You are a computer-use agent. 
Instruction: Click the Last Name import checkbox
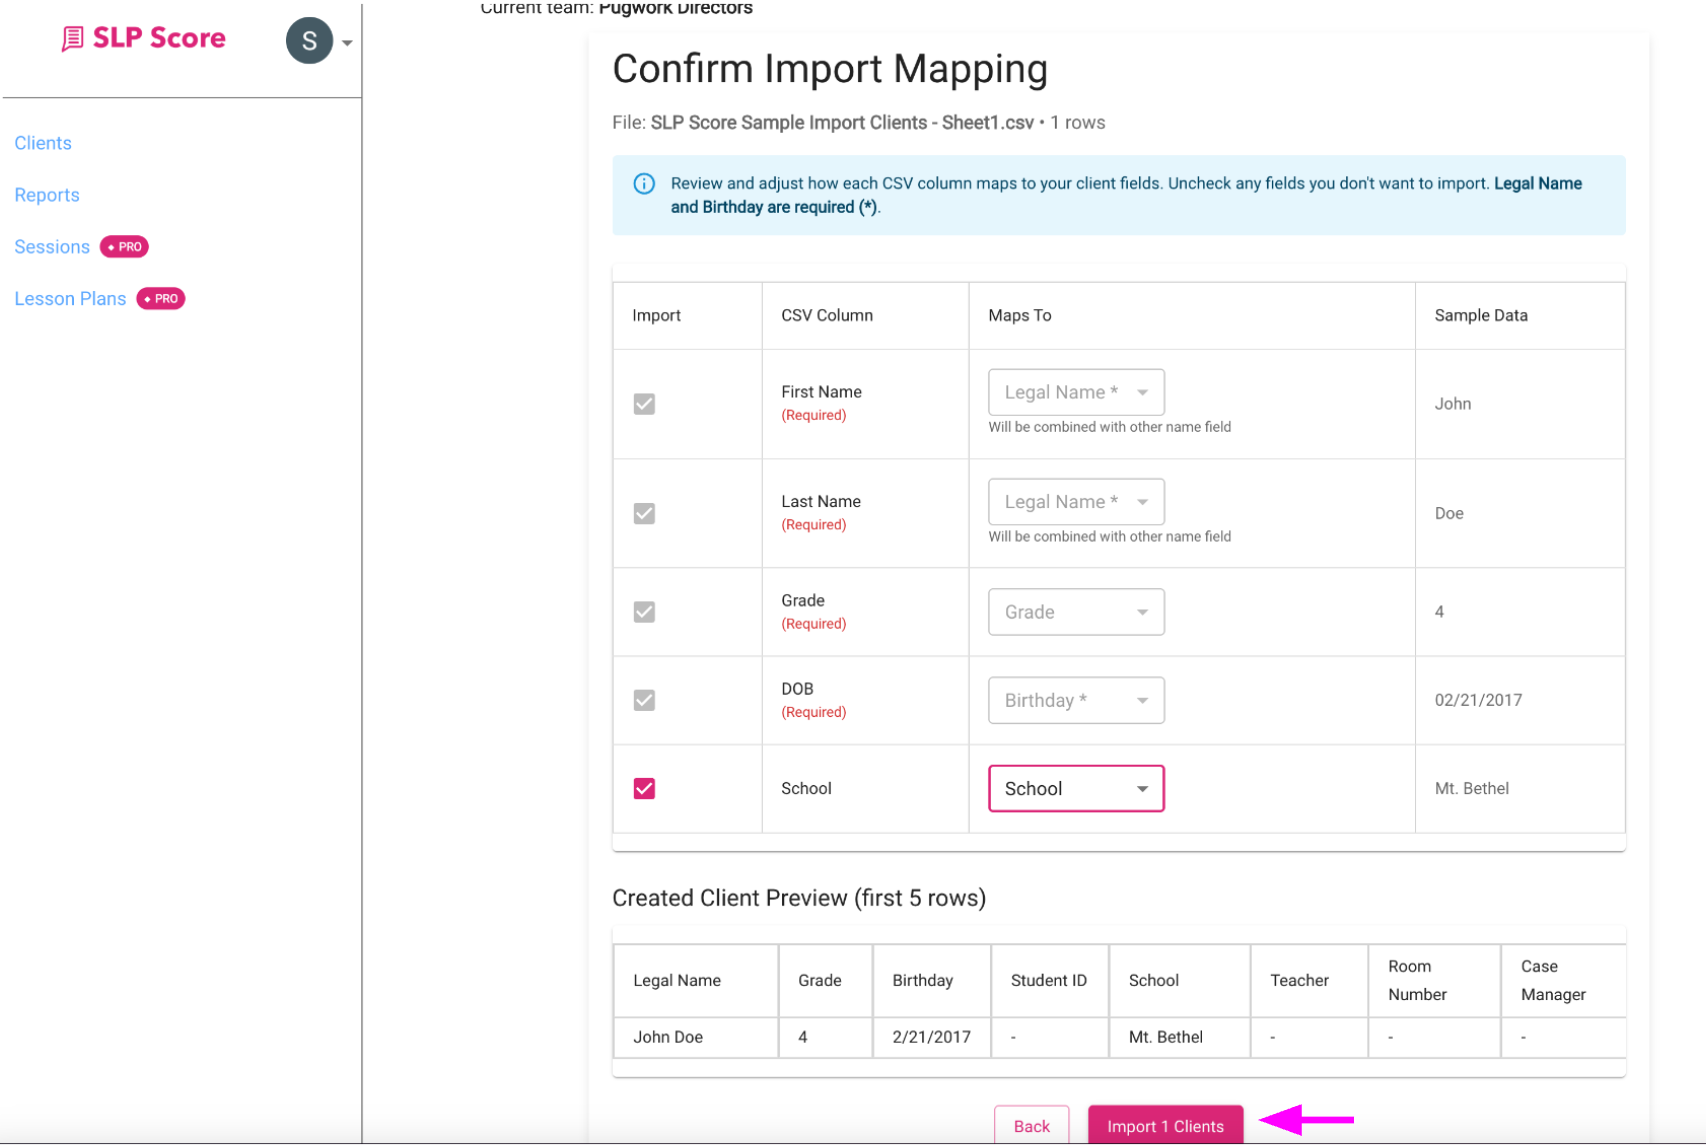pyautogui.click(x=644, y=513)
